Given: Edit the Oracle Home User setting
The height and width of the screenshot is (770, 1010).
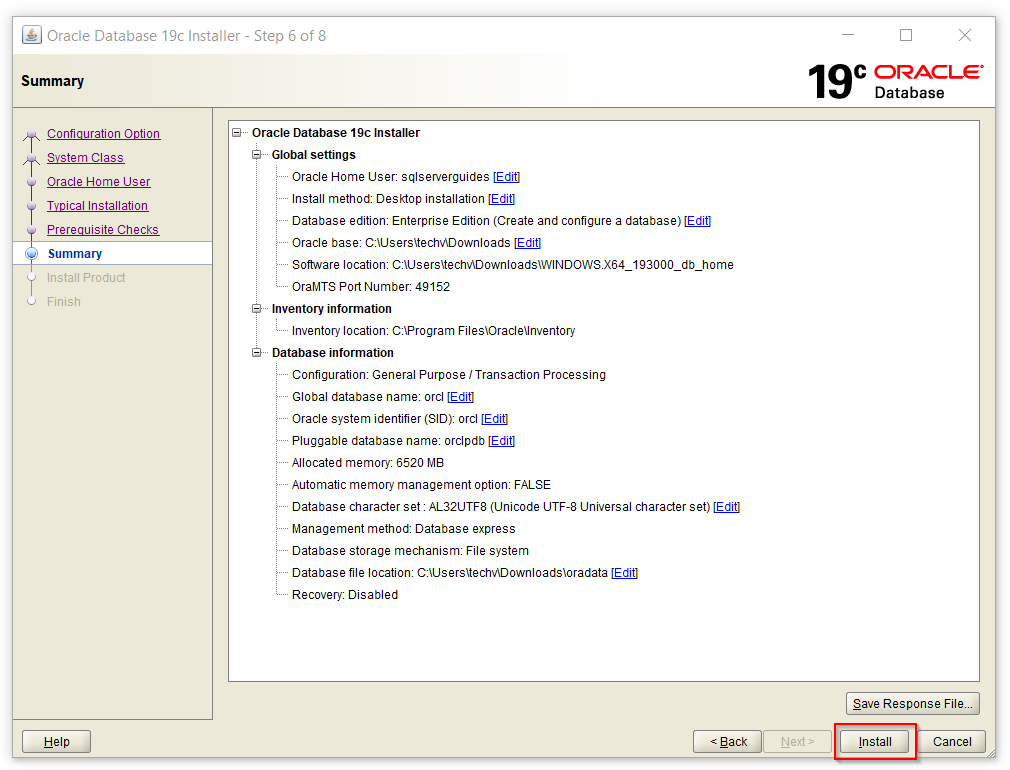Looking at the screenshot, I should click(x=506, y=177).
